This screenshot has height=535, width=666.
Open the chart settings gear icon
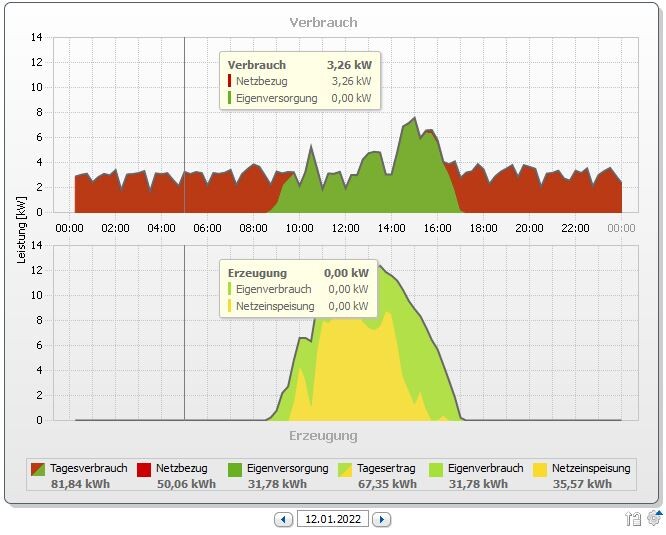coord(654,517)
